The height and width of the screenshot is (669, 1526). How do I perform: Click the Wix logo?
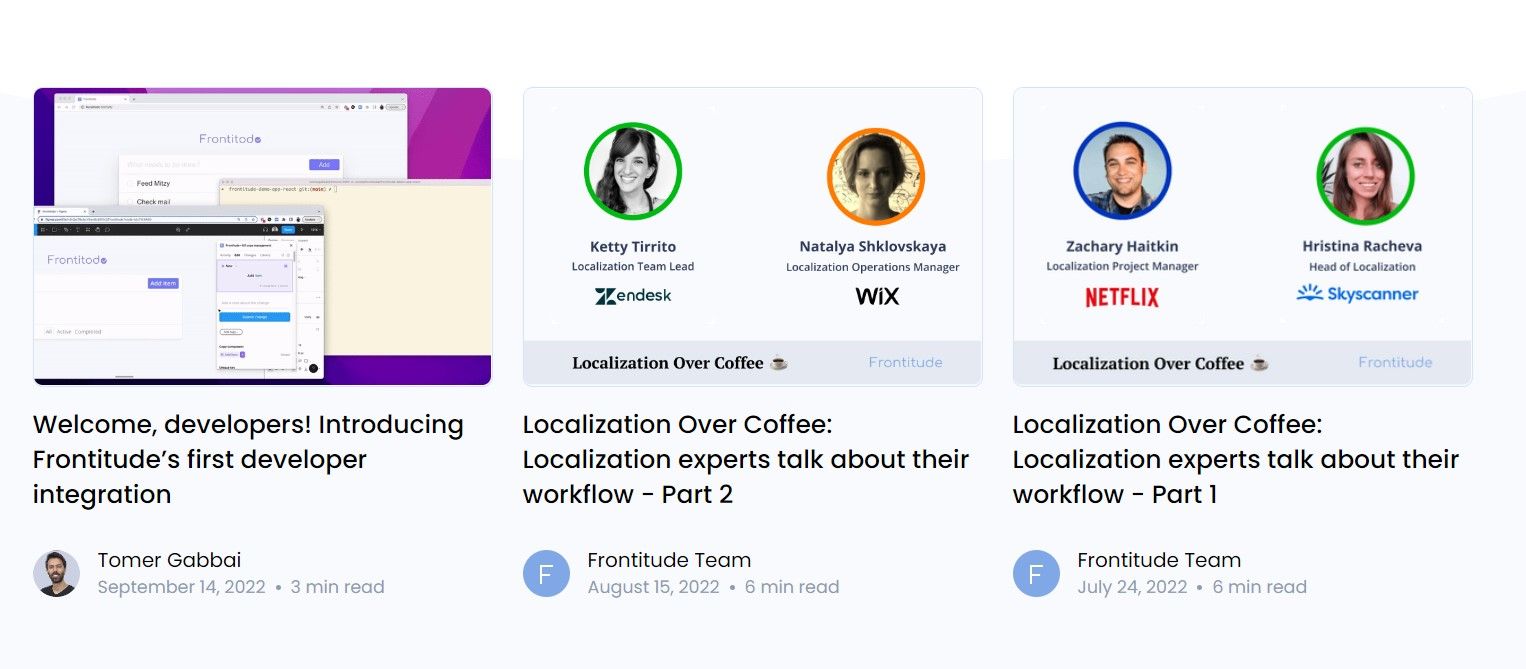tap(877, 296)
